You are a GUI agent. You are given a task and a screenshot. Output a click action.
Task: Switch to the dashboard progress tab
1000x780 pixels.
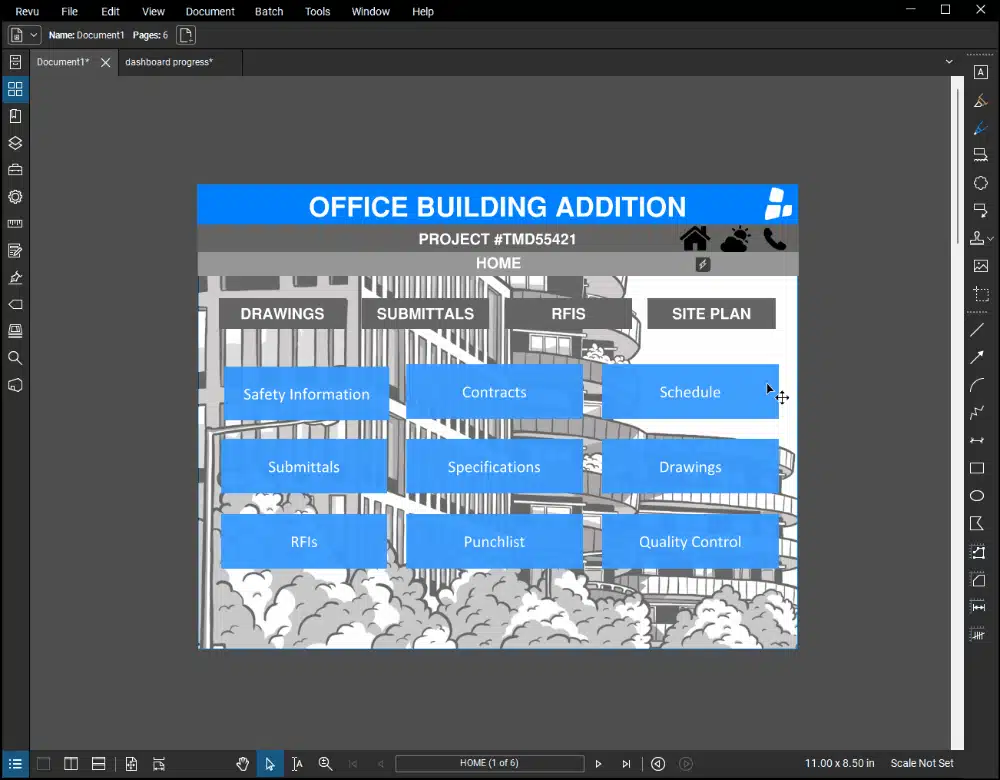167,61
